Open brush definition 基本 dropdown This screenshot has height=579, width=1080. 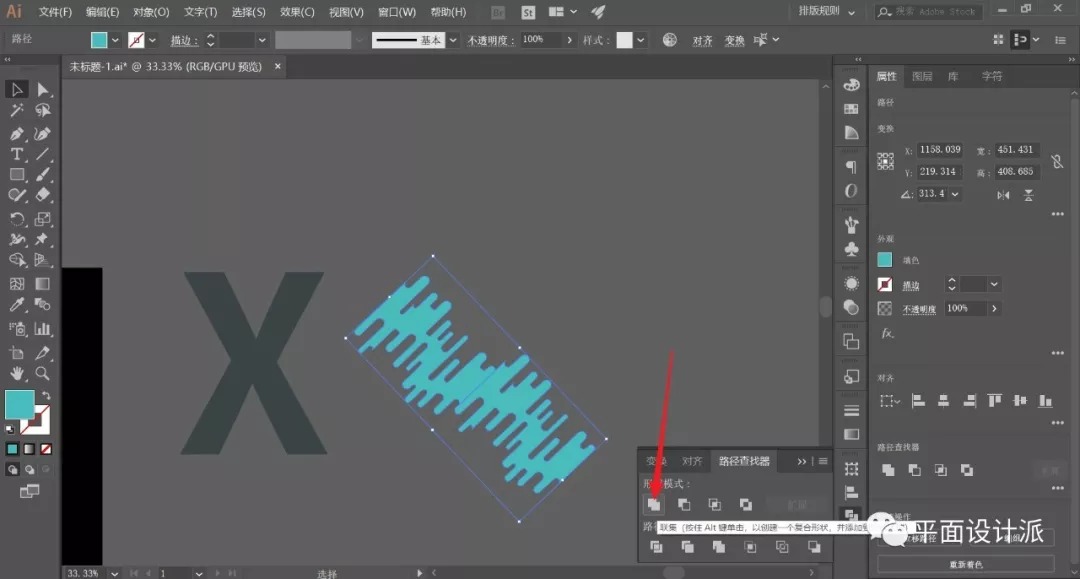coord(453,40)
